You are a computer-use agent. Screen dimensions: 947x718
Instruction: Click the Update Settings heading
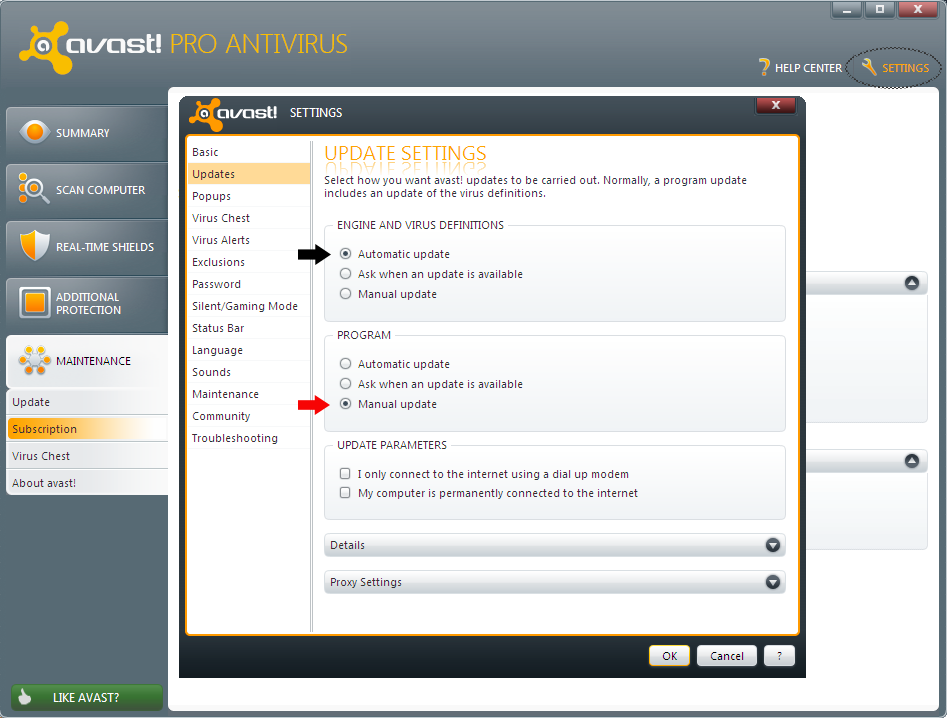[x=405, y=153]
